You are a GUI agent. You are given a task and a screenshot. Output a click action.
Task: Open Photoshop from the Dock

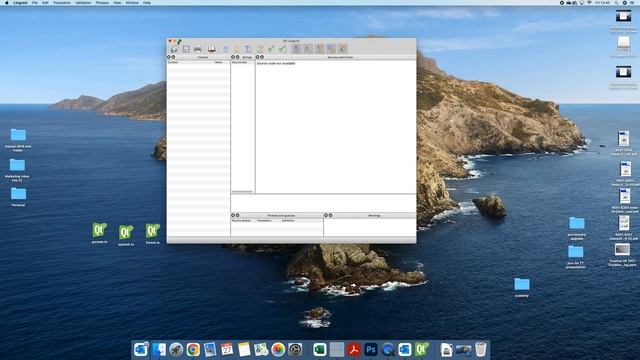[x=371, y=349]
